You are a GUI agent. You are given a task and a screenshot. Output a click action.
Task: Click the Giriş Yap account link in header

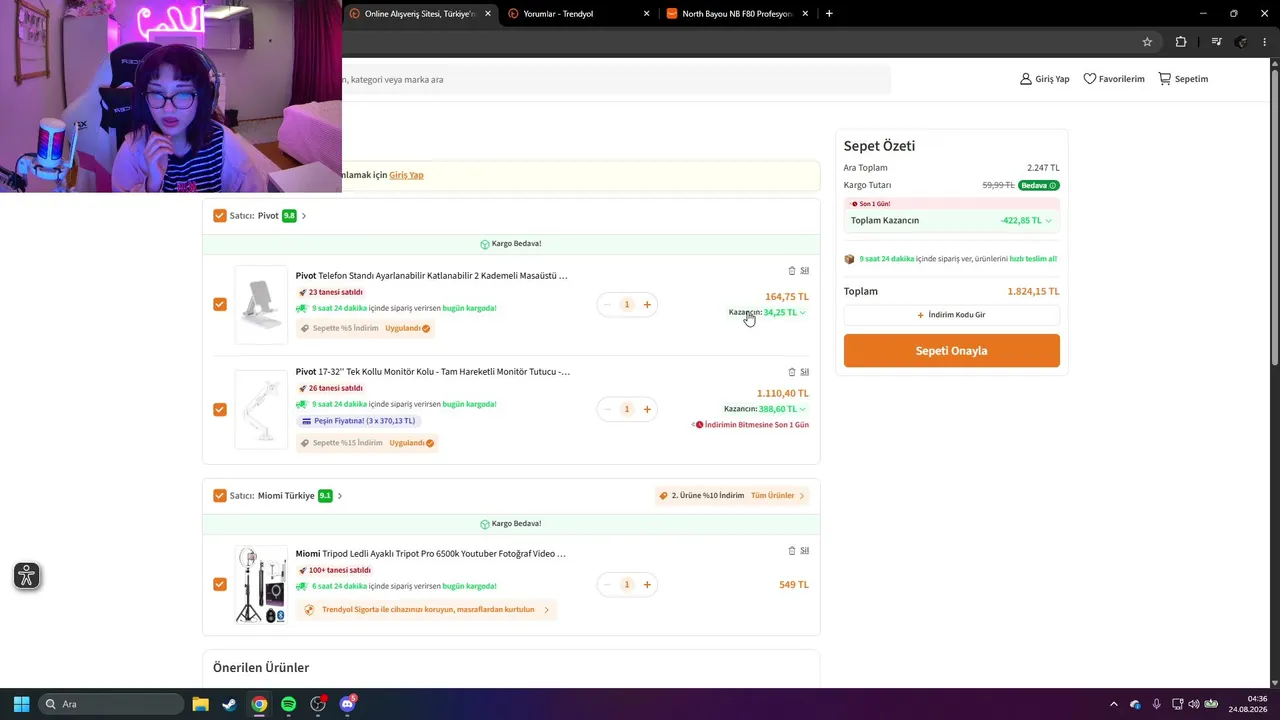1044,79
